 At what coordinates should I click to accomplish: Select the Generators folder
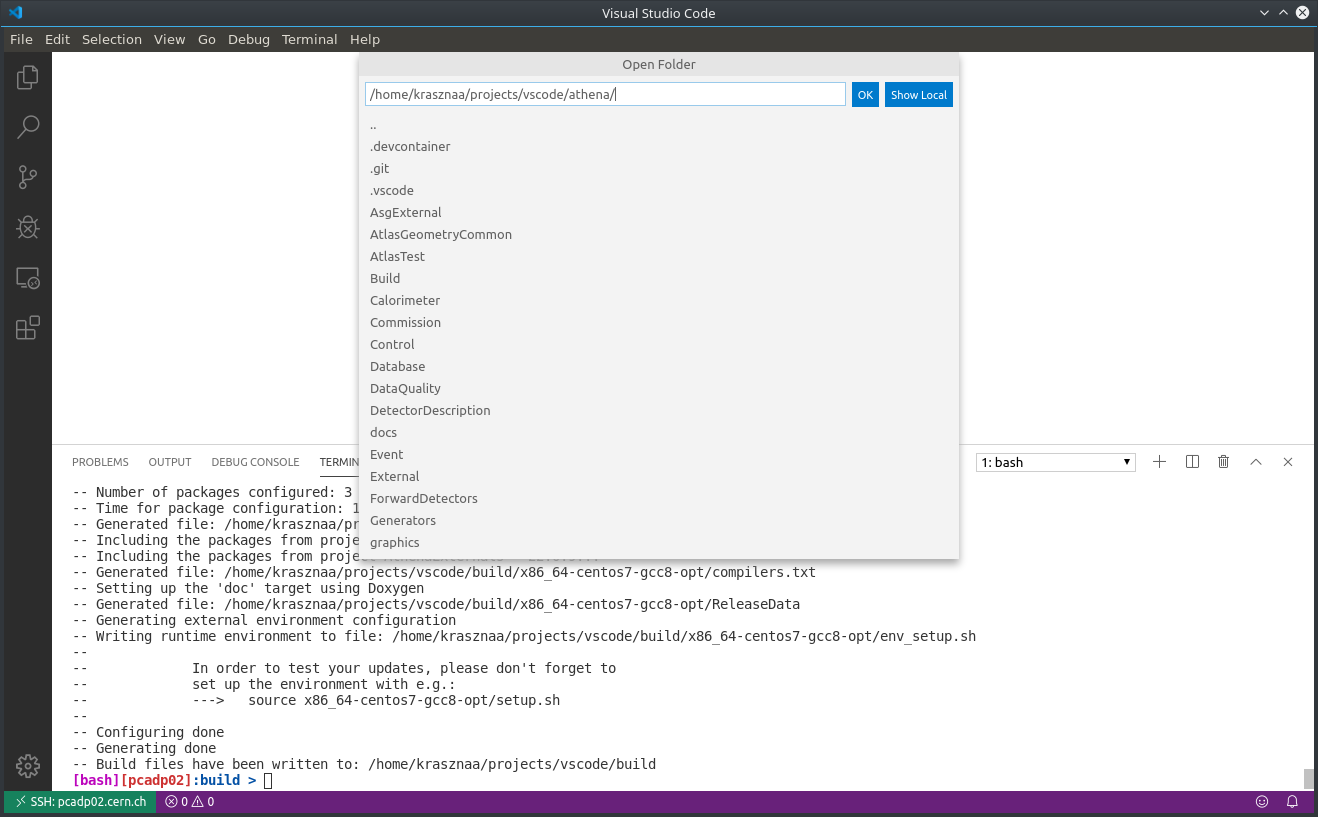[659, 521]
